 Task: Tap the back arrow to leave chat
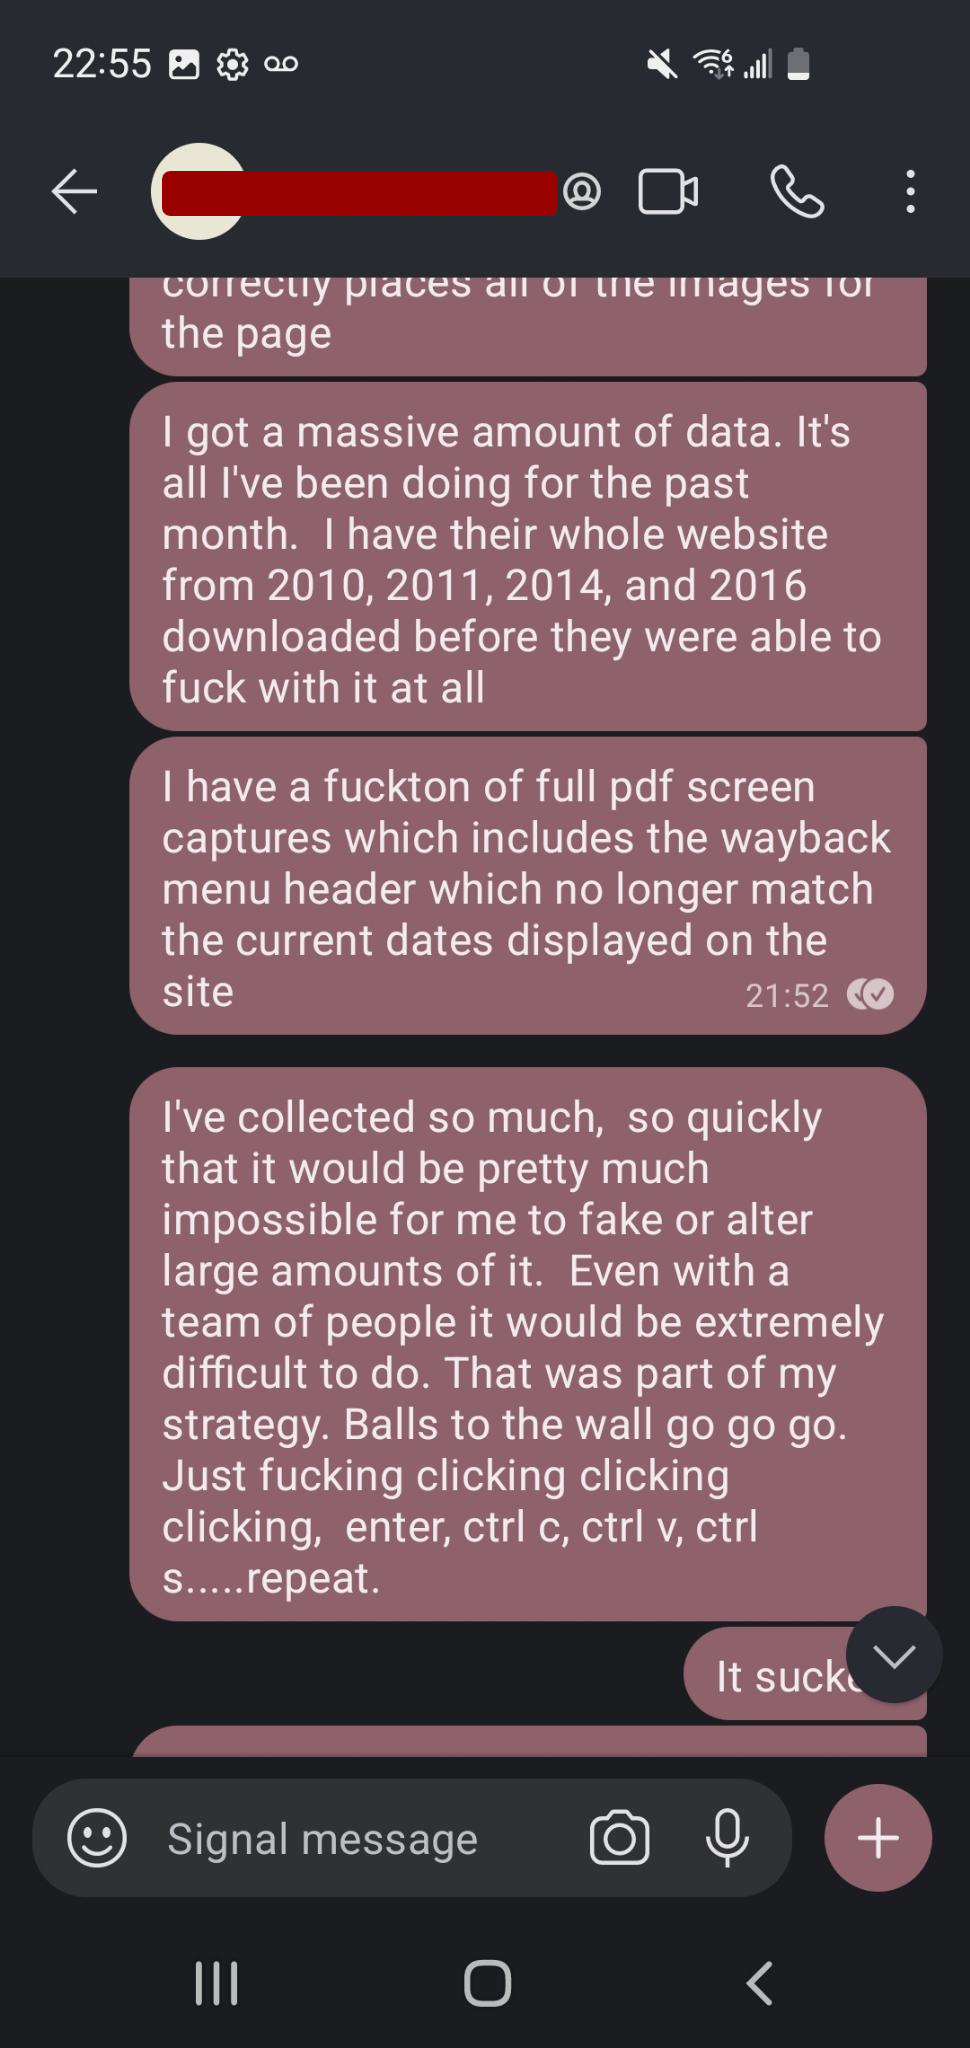(x=74, y=191)
